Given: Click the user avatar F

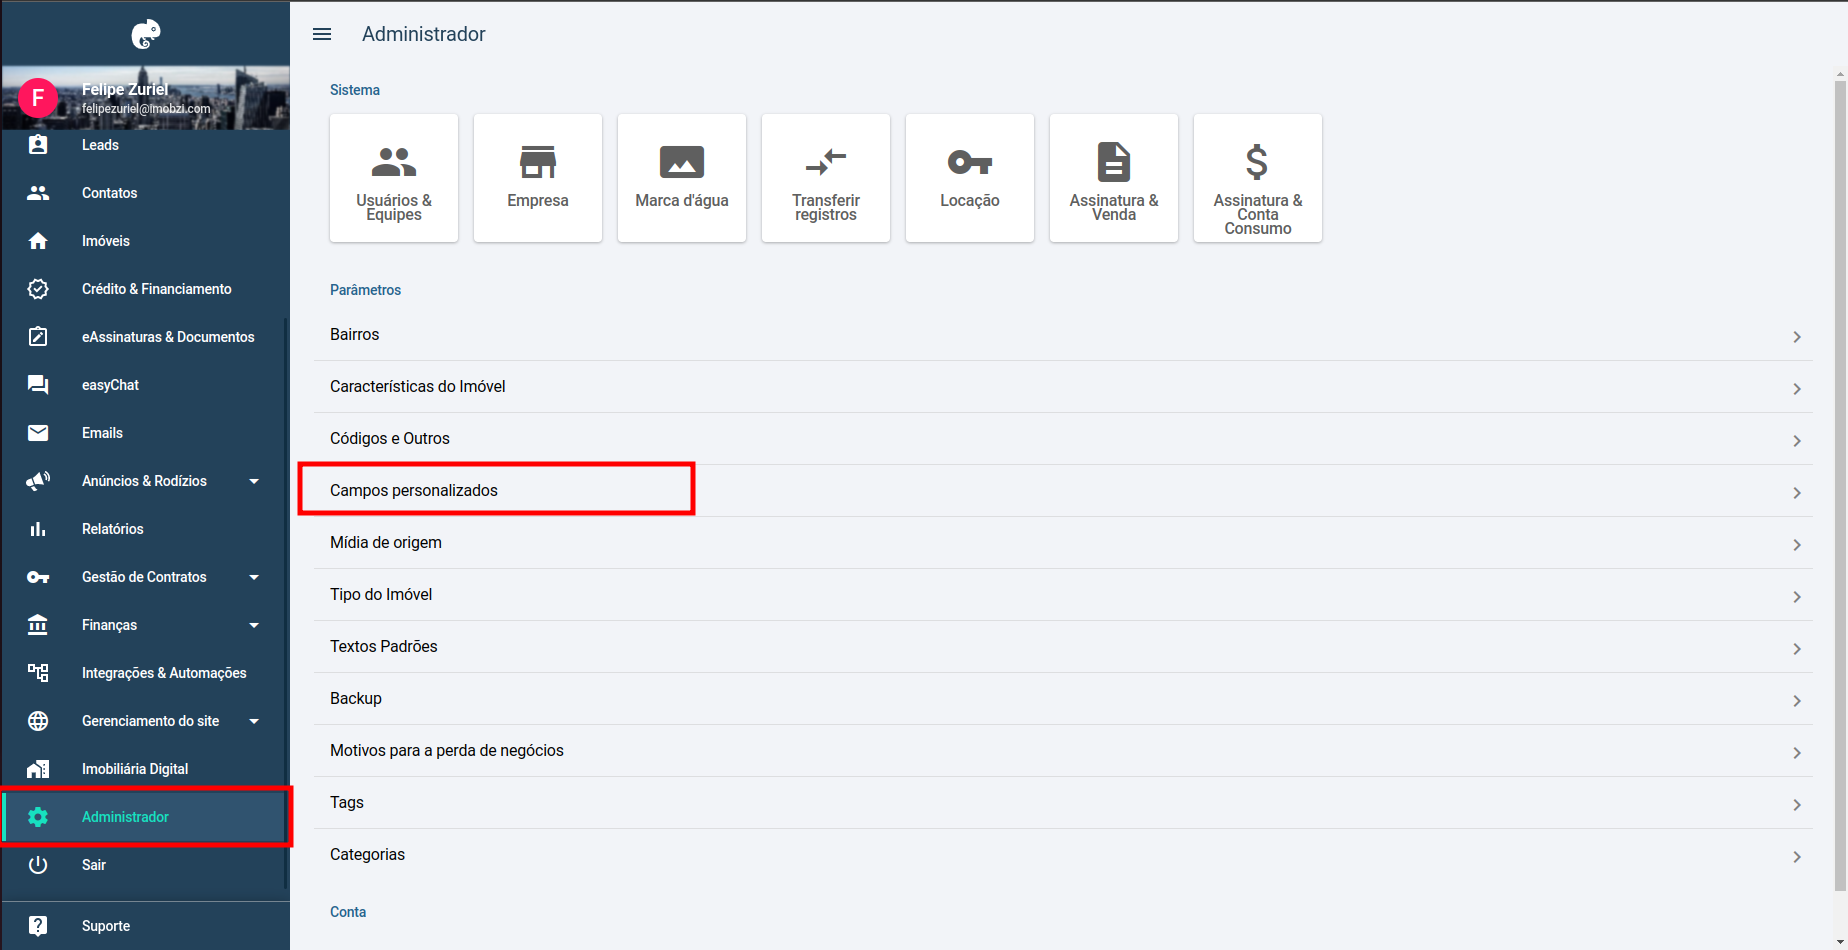Looking at the screenshot, I should click(x=38, y=98).
